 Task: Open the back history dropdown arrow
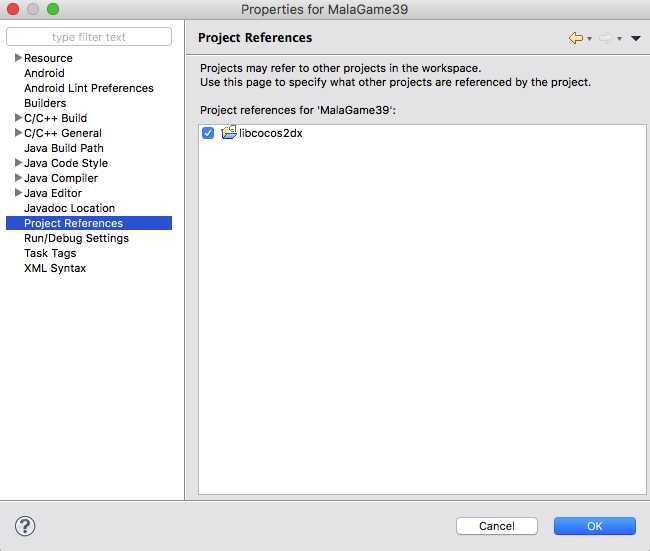(x=589, y=39)
